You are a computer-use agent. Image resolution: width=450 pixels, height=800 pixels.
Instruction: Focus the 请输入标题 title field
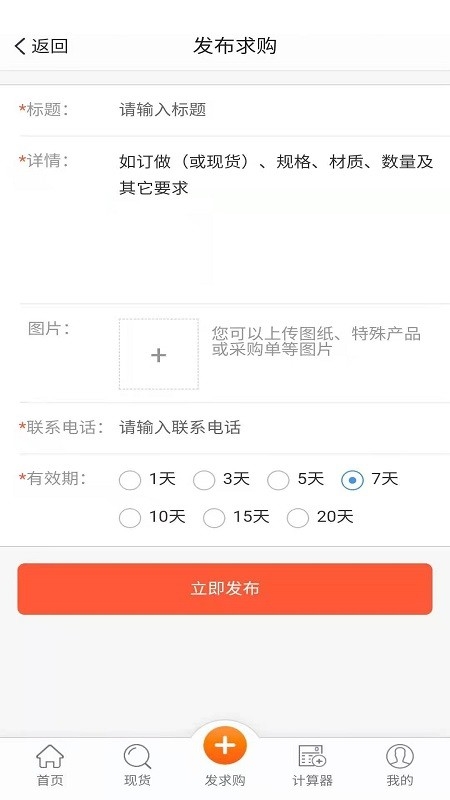pyautogui.click(x=281, y=110)
